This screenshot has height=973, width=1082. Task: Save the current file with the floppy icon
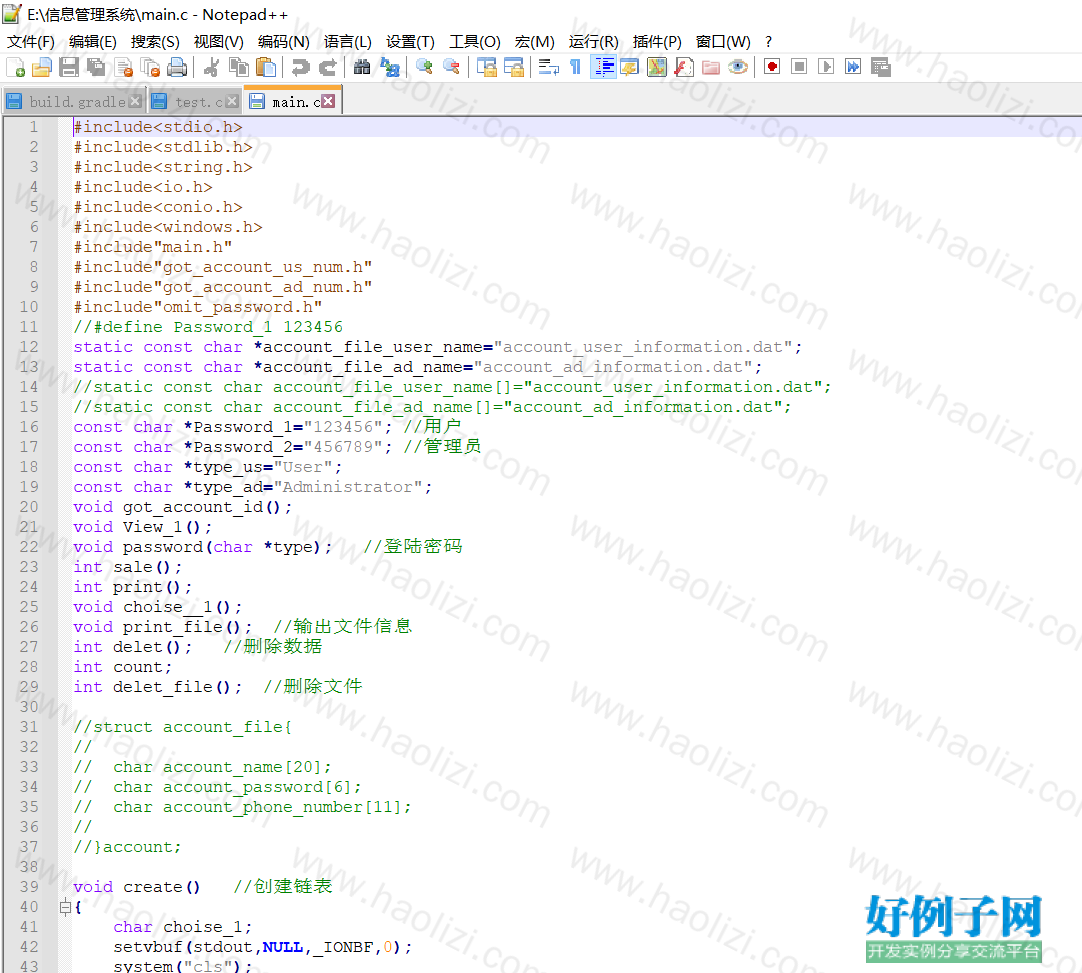[x=69, y=67]
